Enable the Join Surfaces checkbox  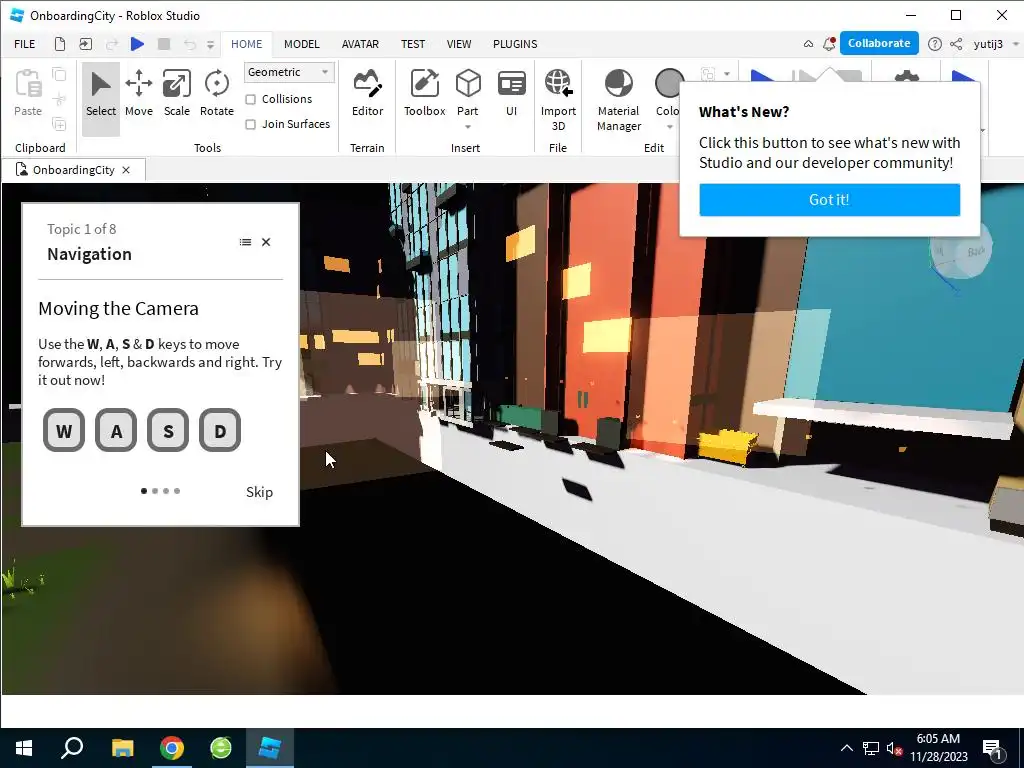[x=251, y=124]
